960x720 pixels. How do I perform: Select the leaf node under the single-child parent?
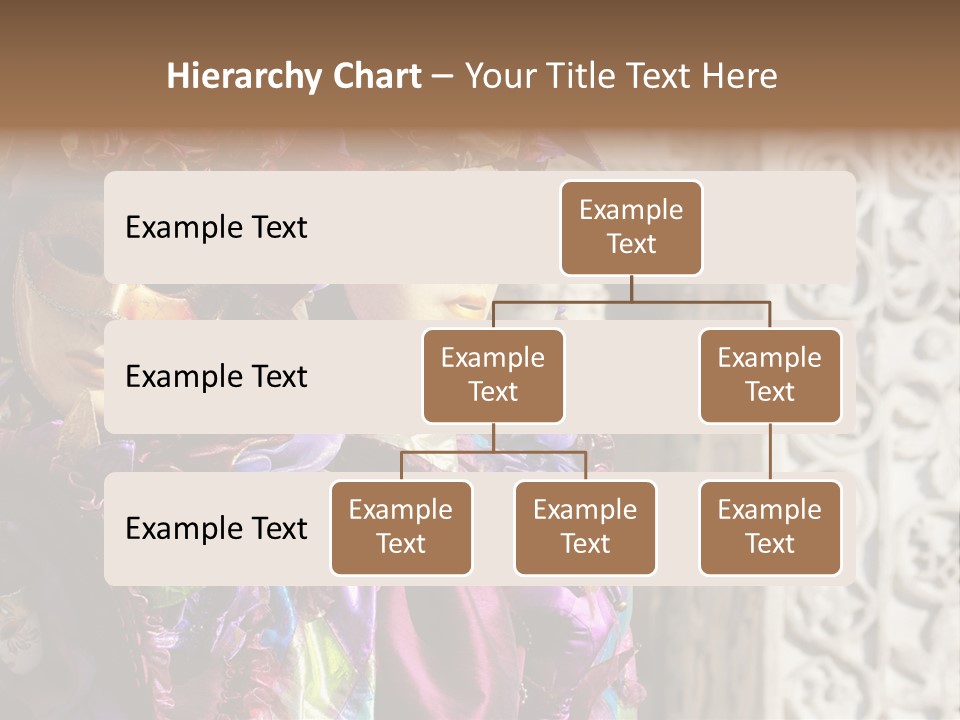(770, 527)
